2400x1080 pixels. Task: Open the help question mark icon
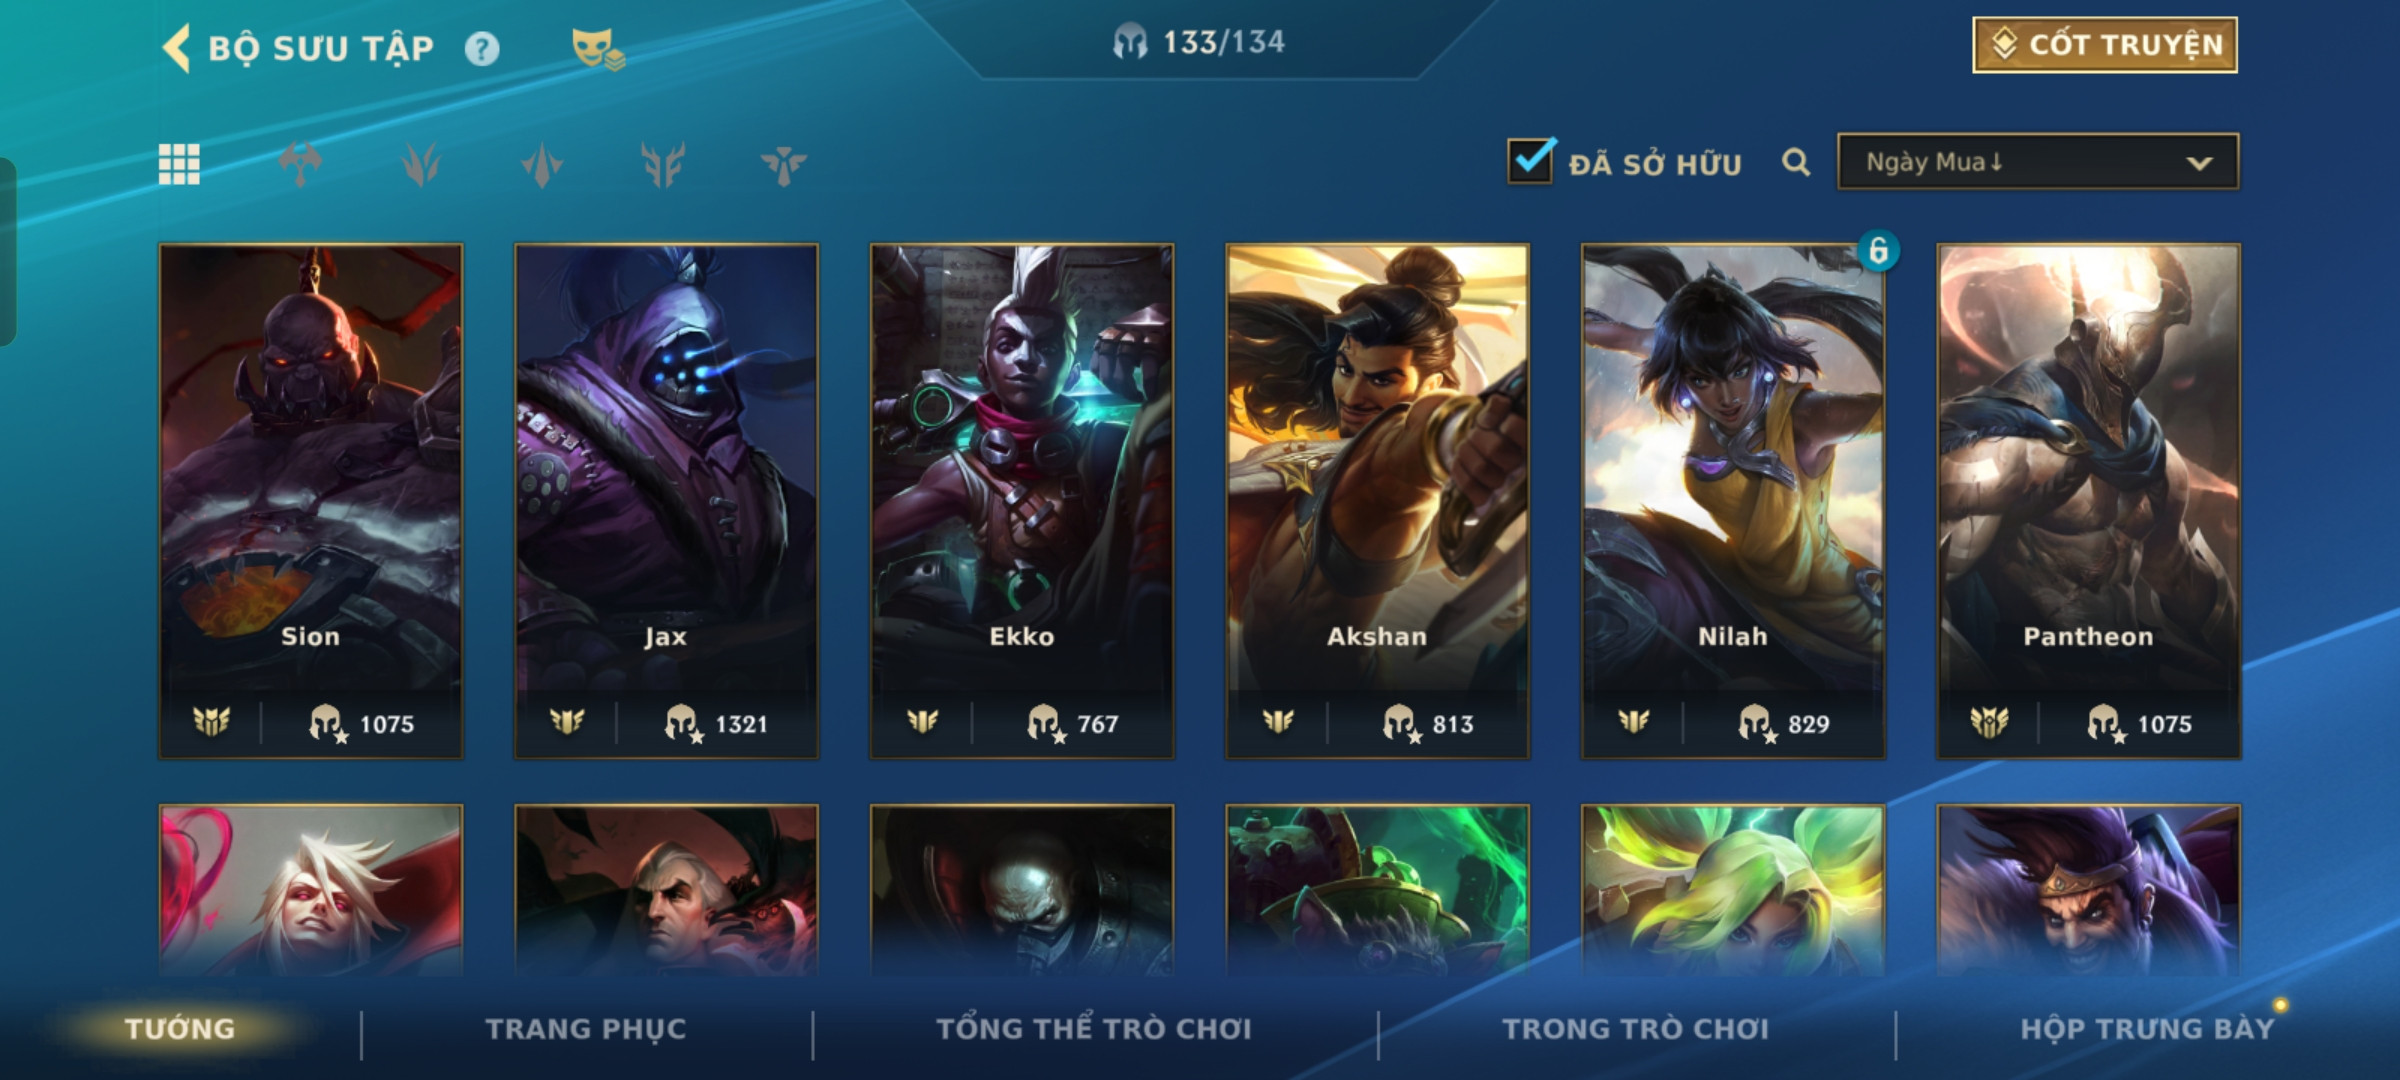482,48
